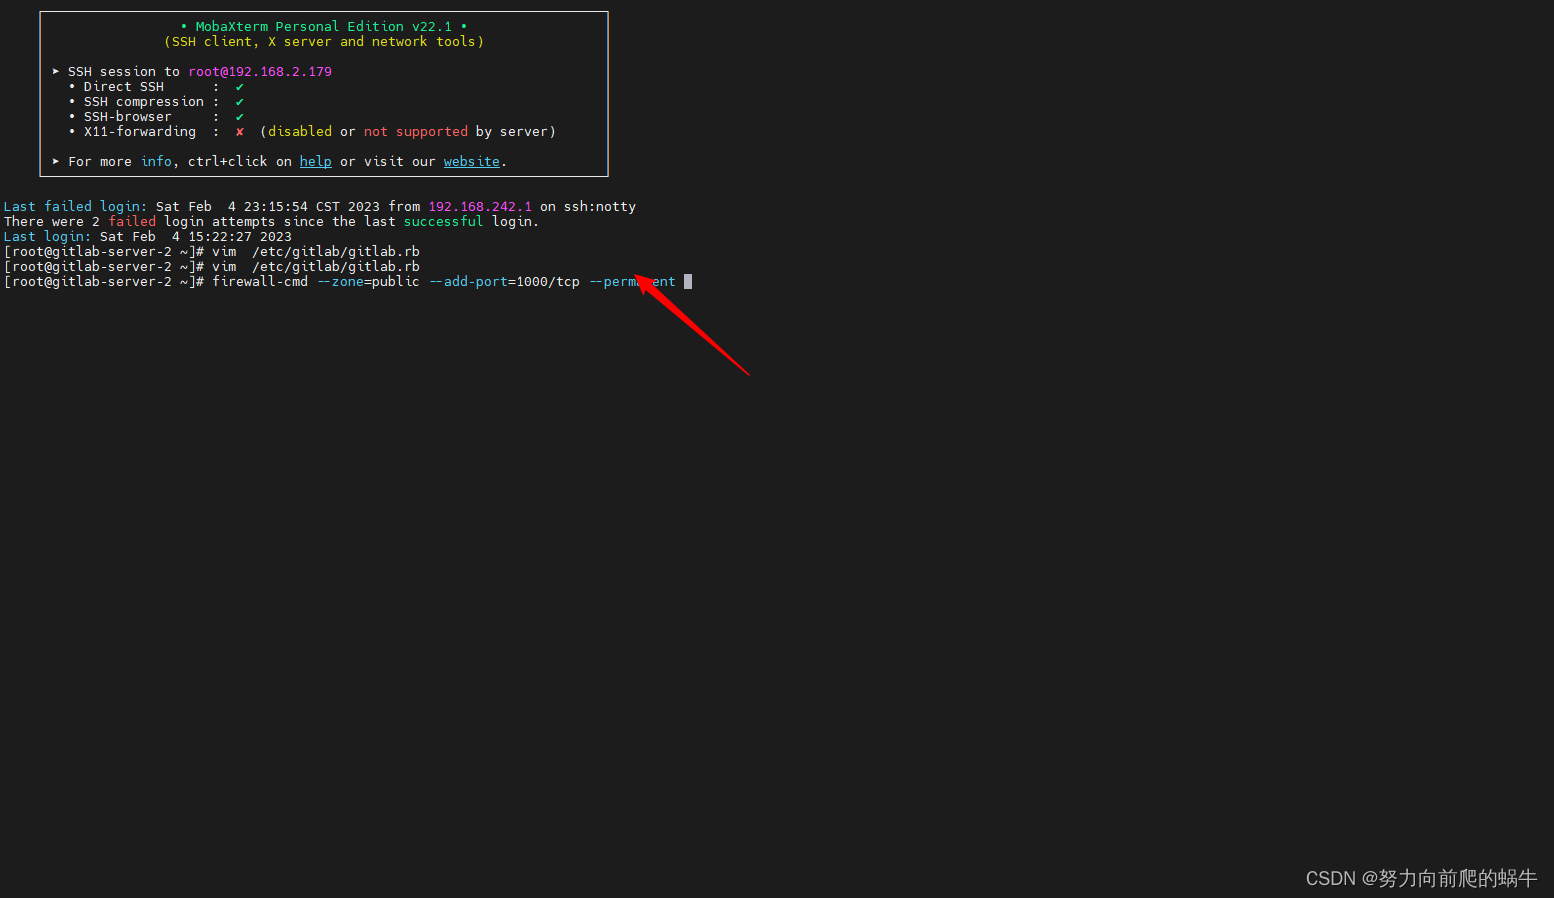Screen dimensions: 1554x898
Task: Click the "X11-forwarding" label
Action: coord(140,132)
